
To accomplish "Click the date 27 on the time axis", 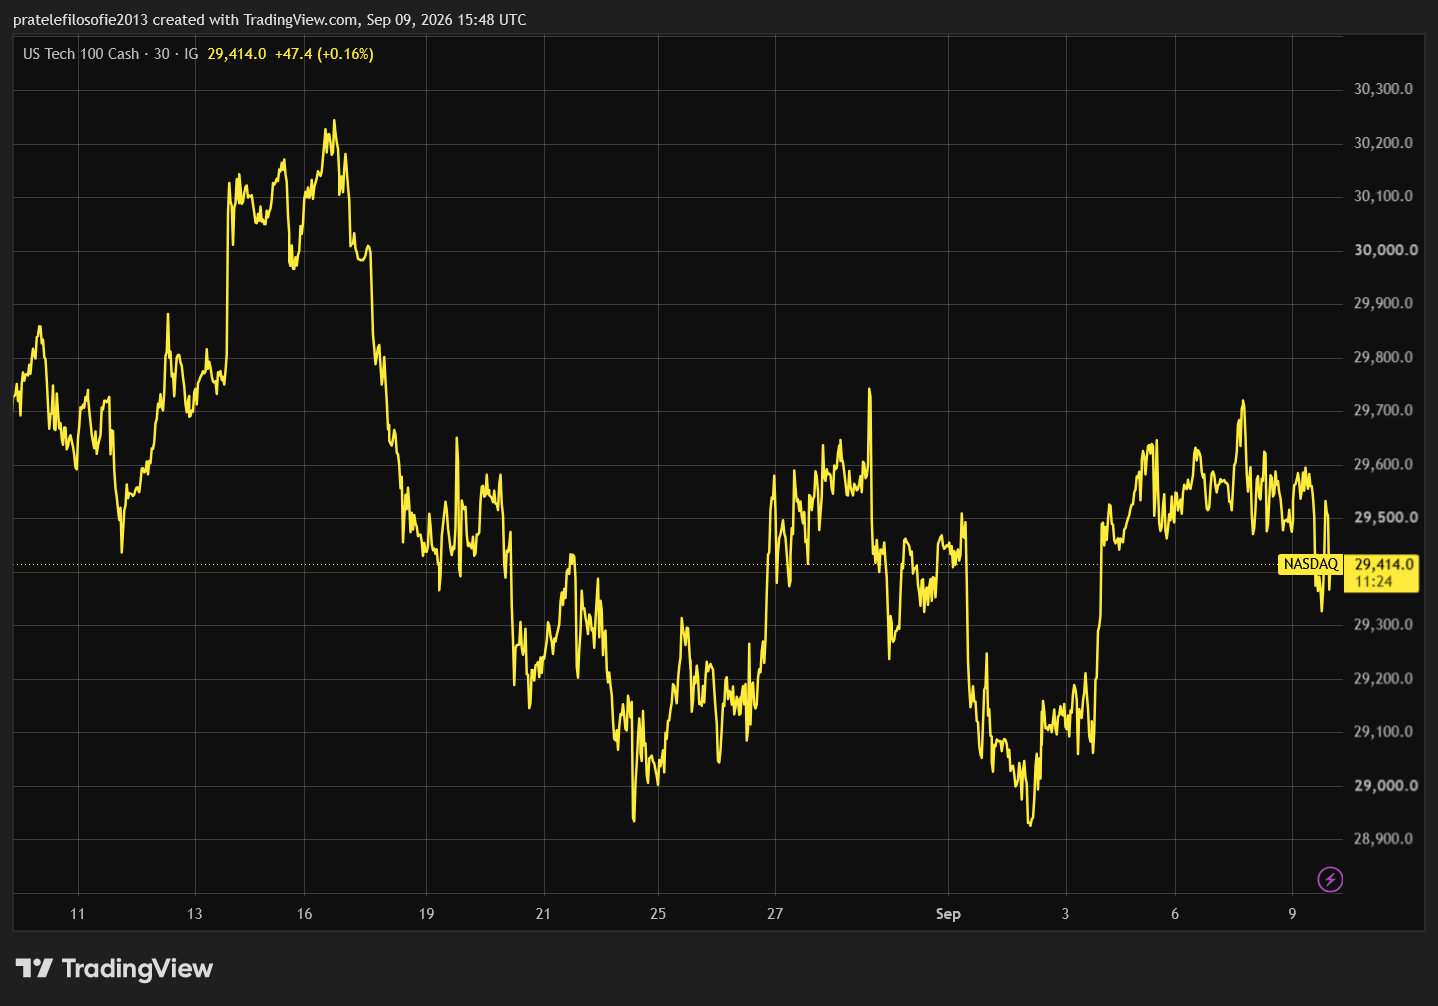I will pyautogui.click(x=775, y=914).
